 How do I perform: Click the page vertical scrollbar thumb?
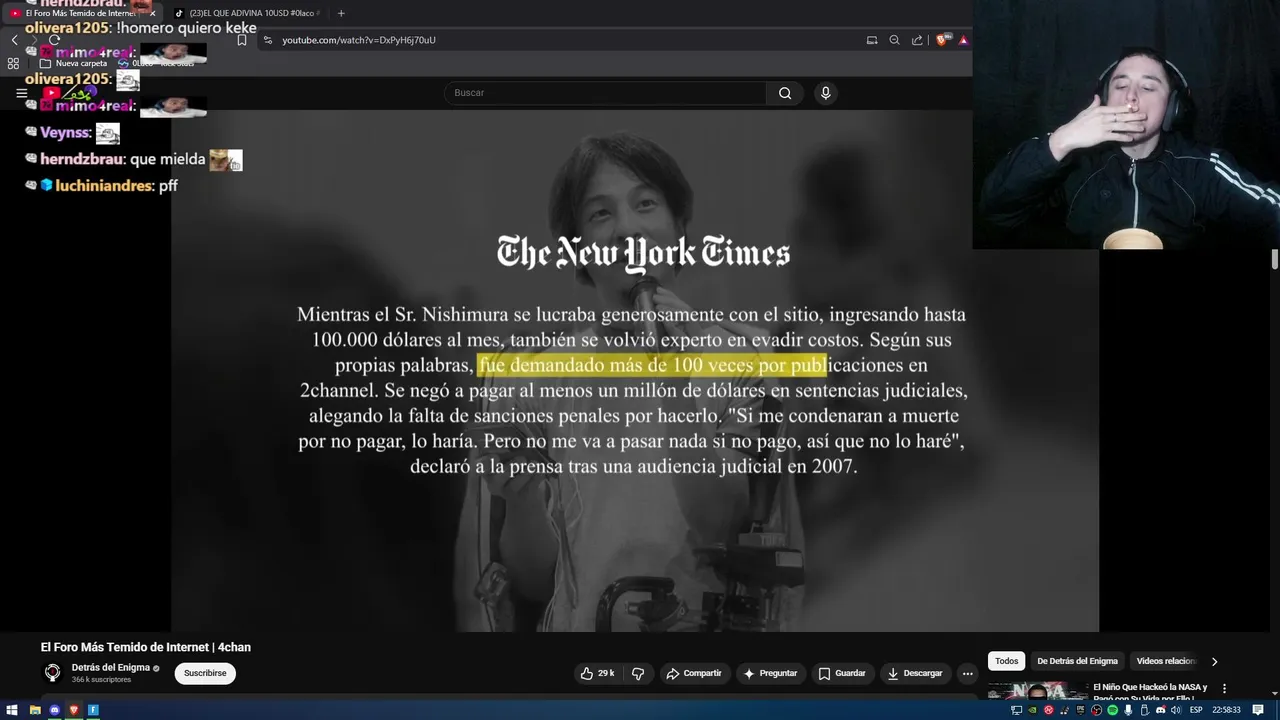(x=1275, y=259)
